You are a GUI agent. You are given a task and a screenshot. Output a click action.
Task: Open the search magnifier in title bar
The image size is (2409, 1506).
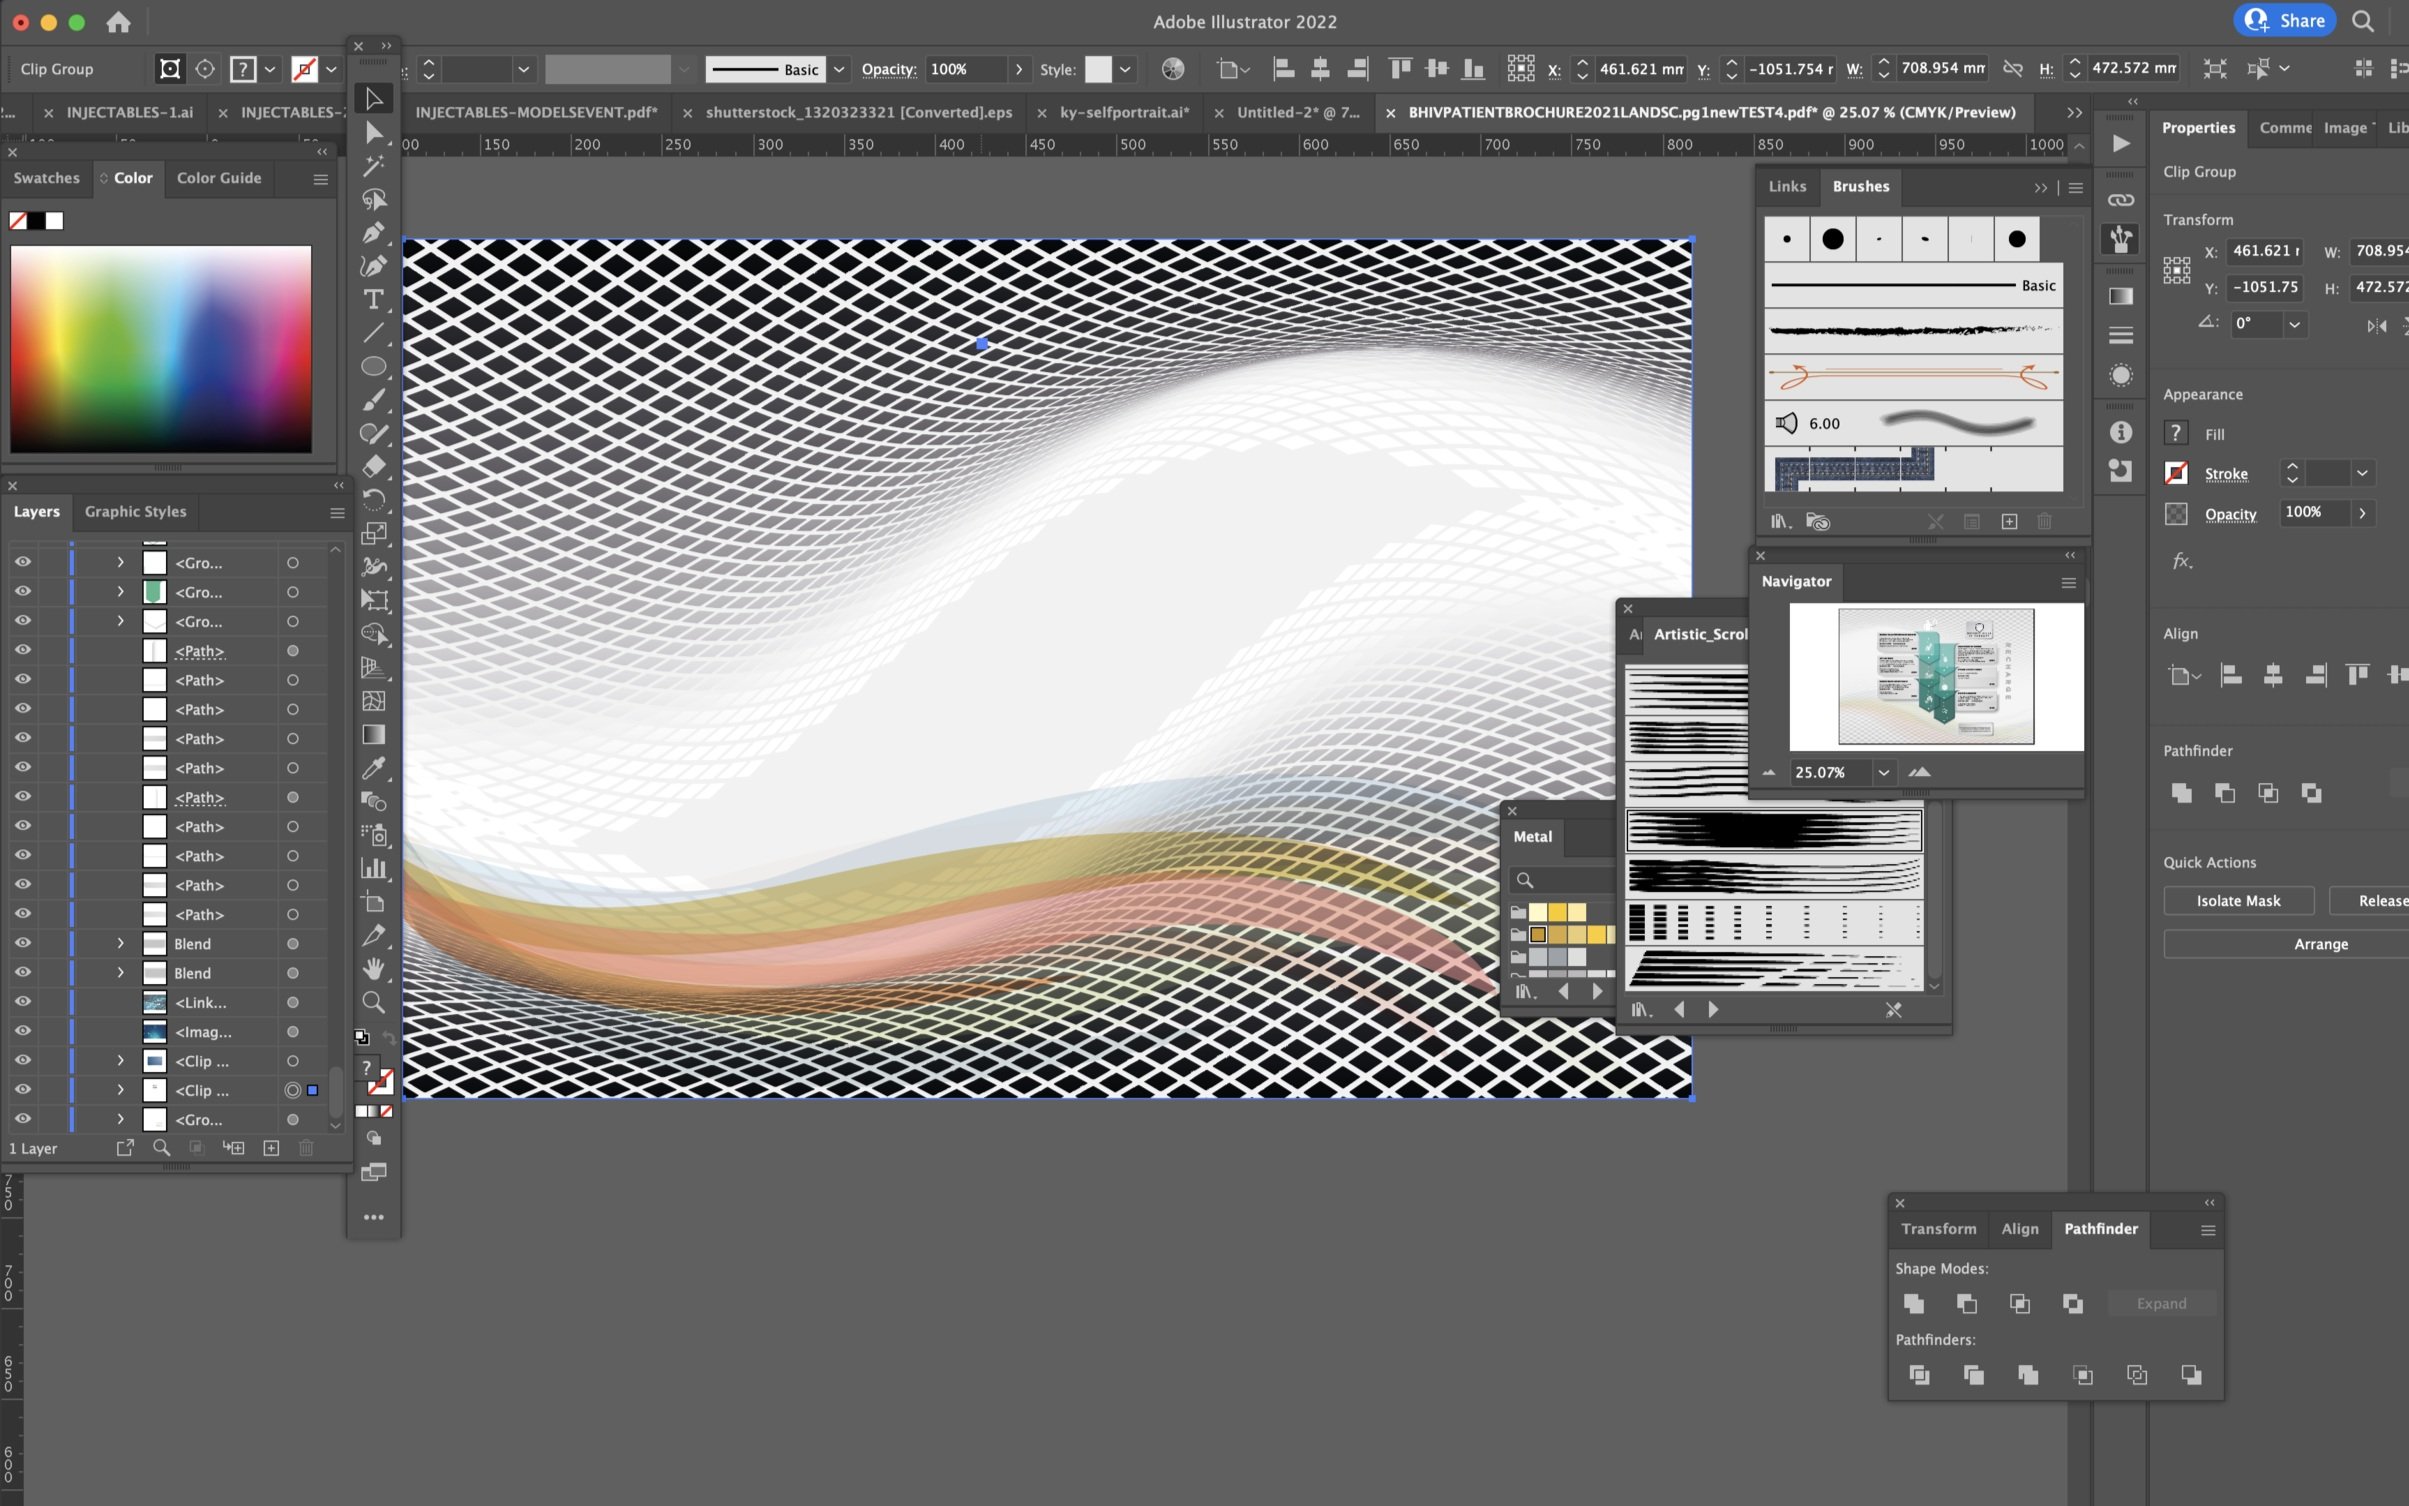tap(2363, 21)
